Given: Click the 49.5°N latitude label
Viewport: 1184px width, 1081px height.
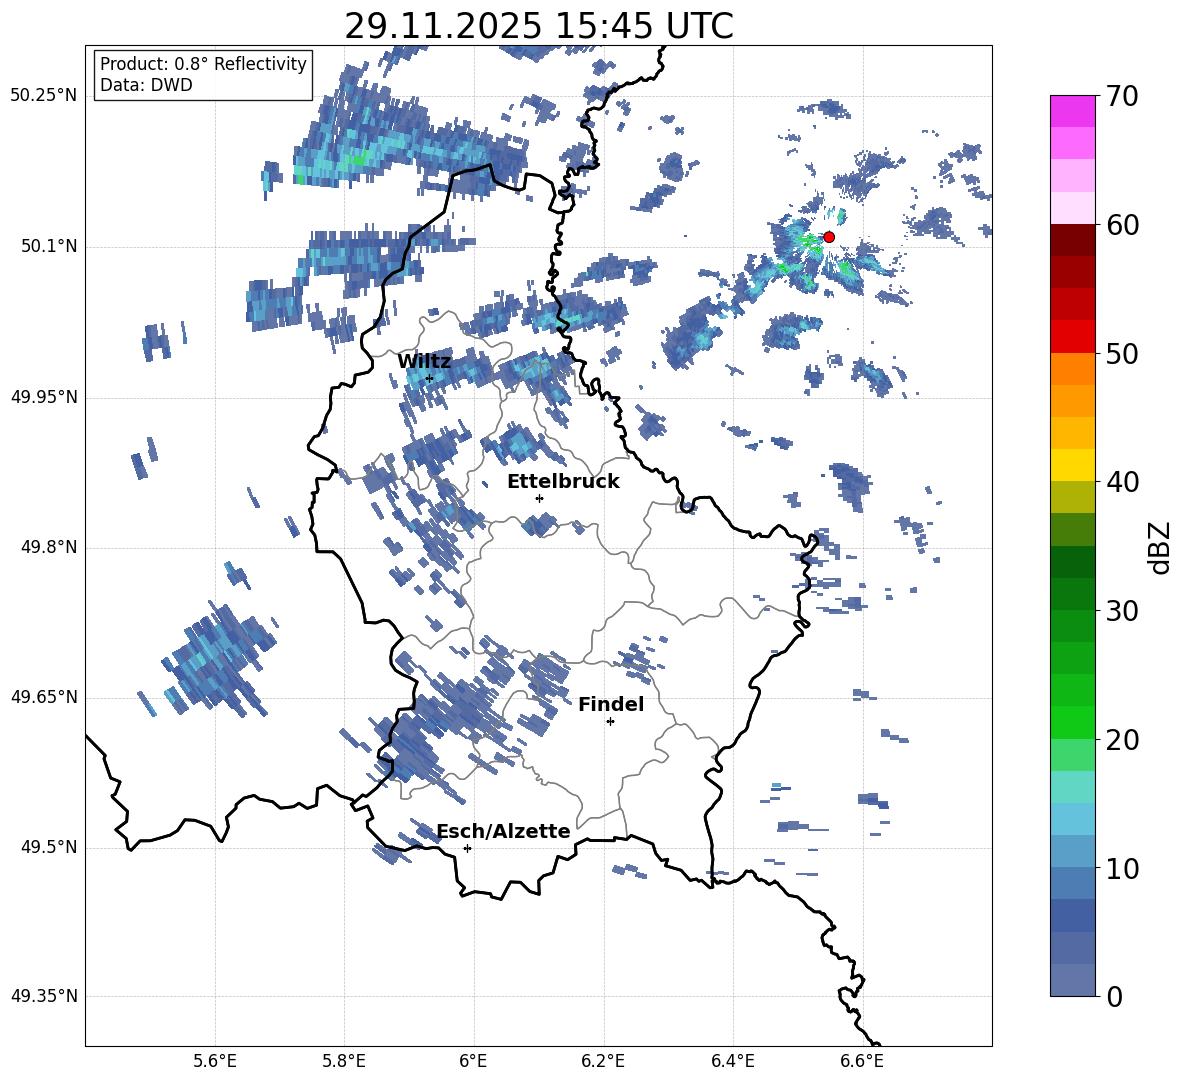Looking at the screenshot, I should pos(49,847).
